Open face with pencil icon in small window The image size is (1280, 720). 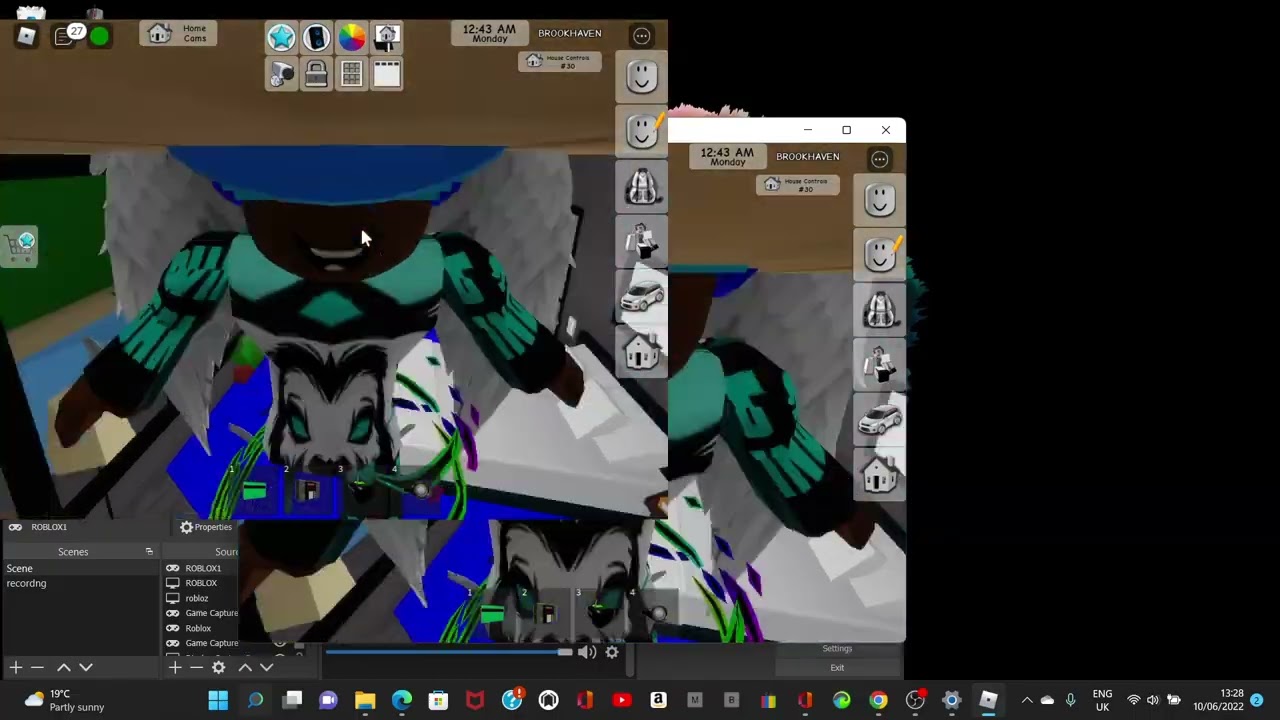[x=880, y=254]
